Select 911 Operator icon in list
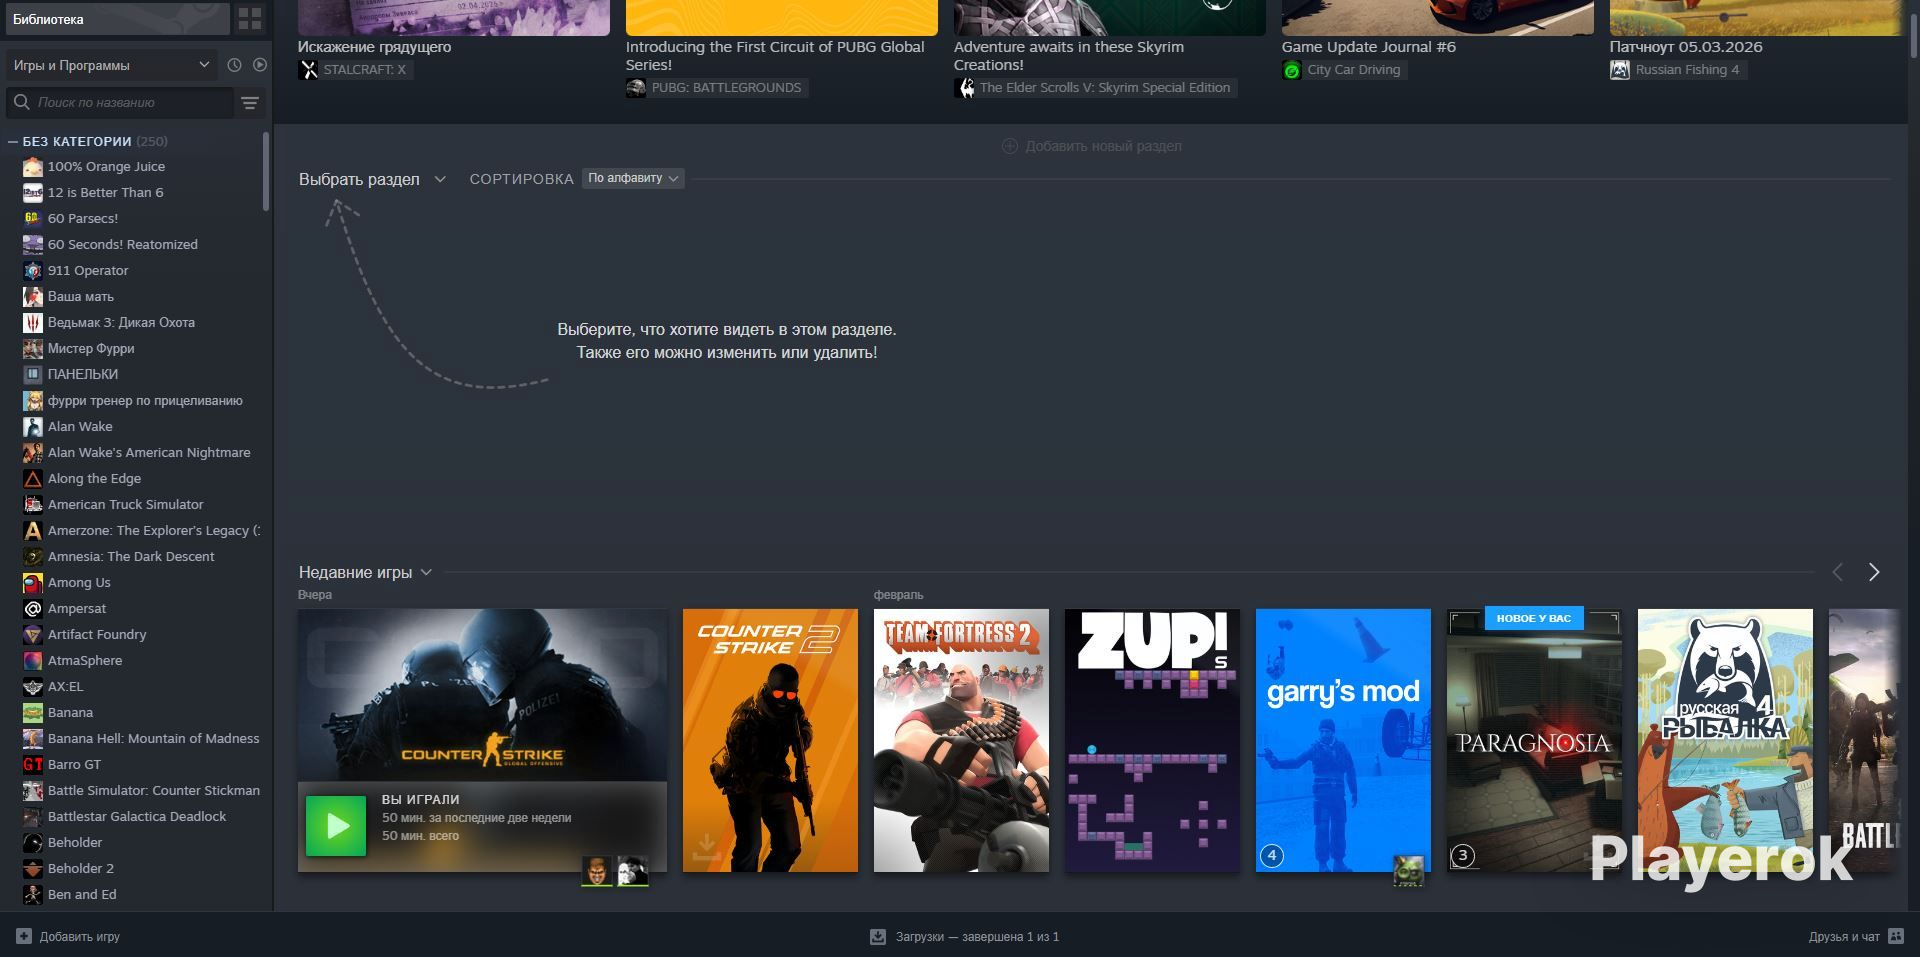This screenshot has height=957, width=1920. (x=33, y=271)
